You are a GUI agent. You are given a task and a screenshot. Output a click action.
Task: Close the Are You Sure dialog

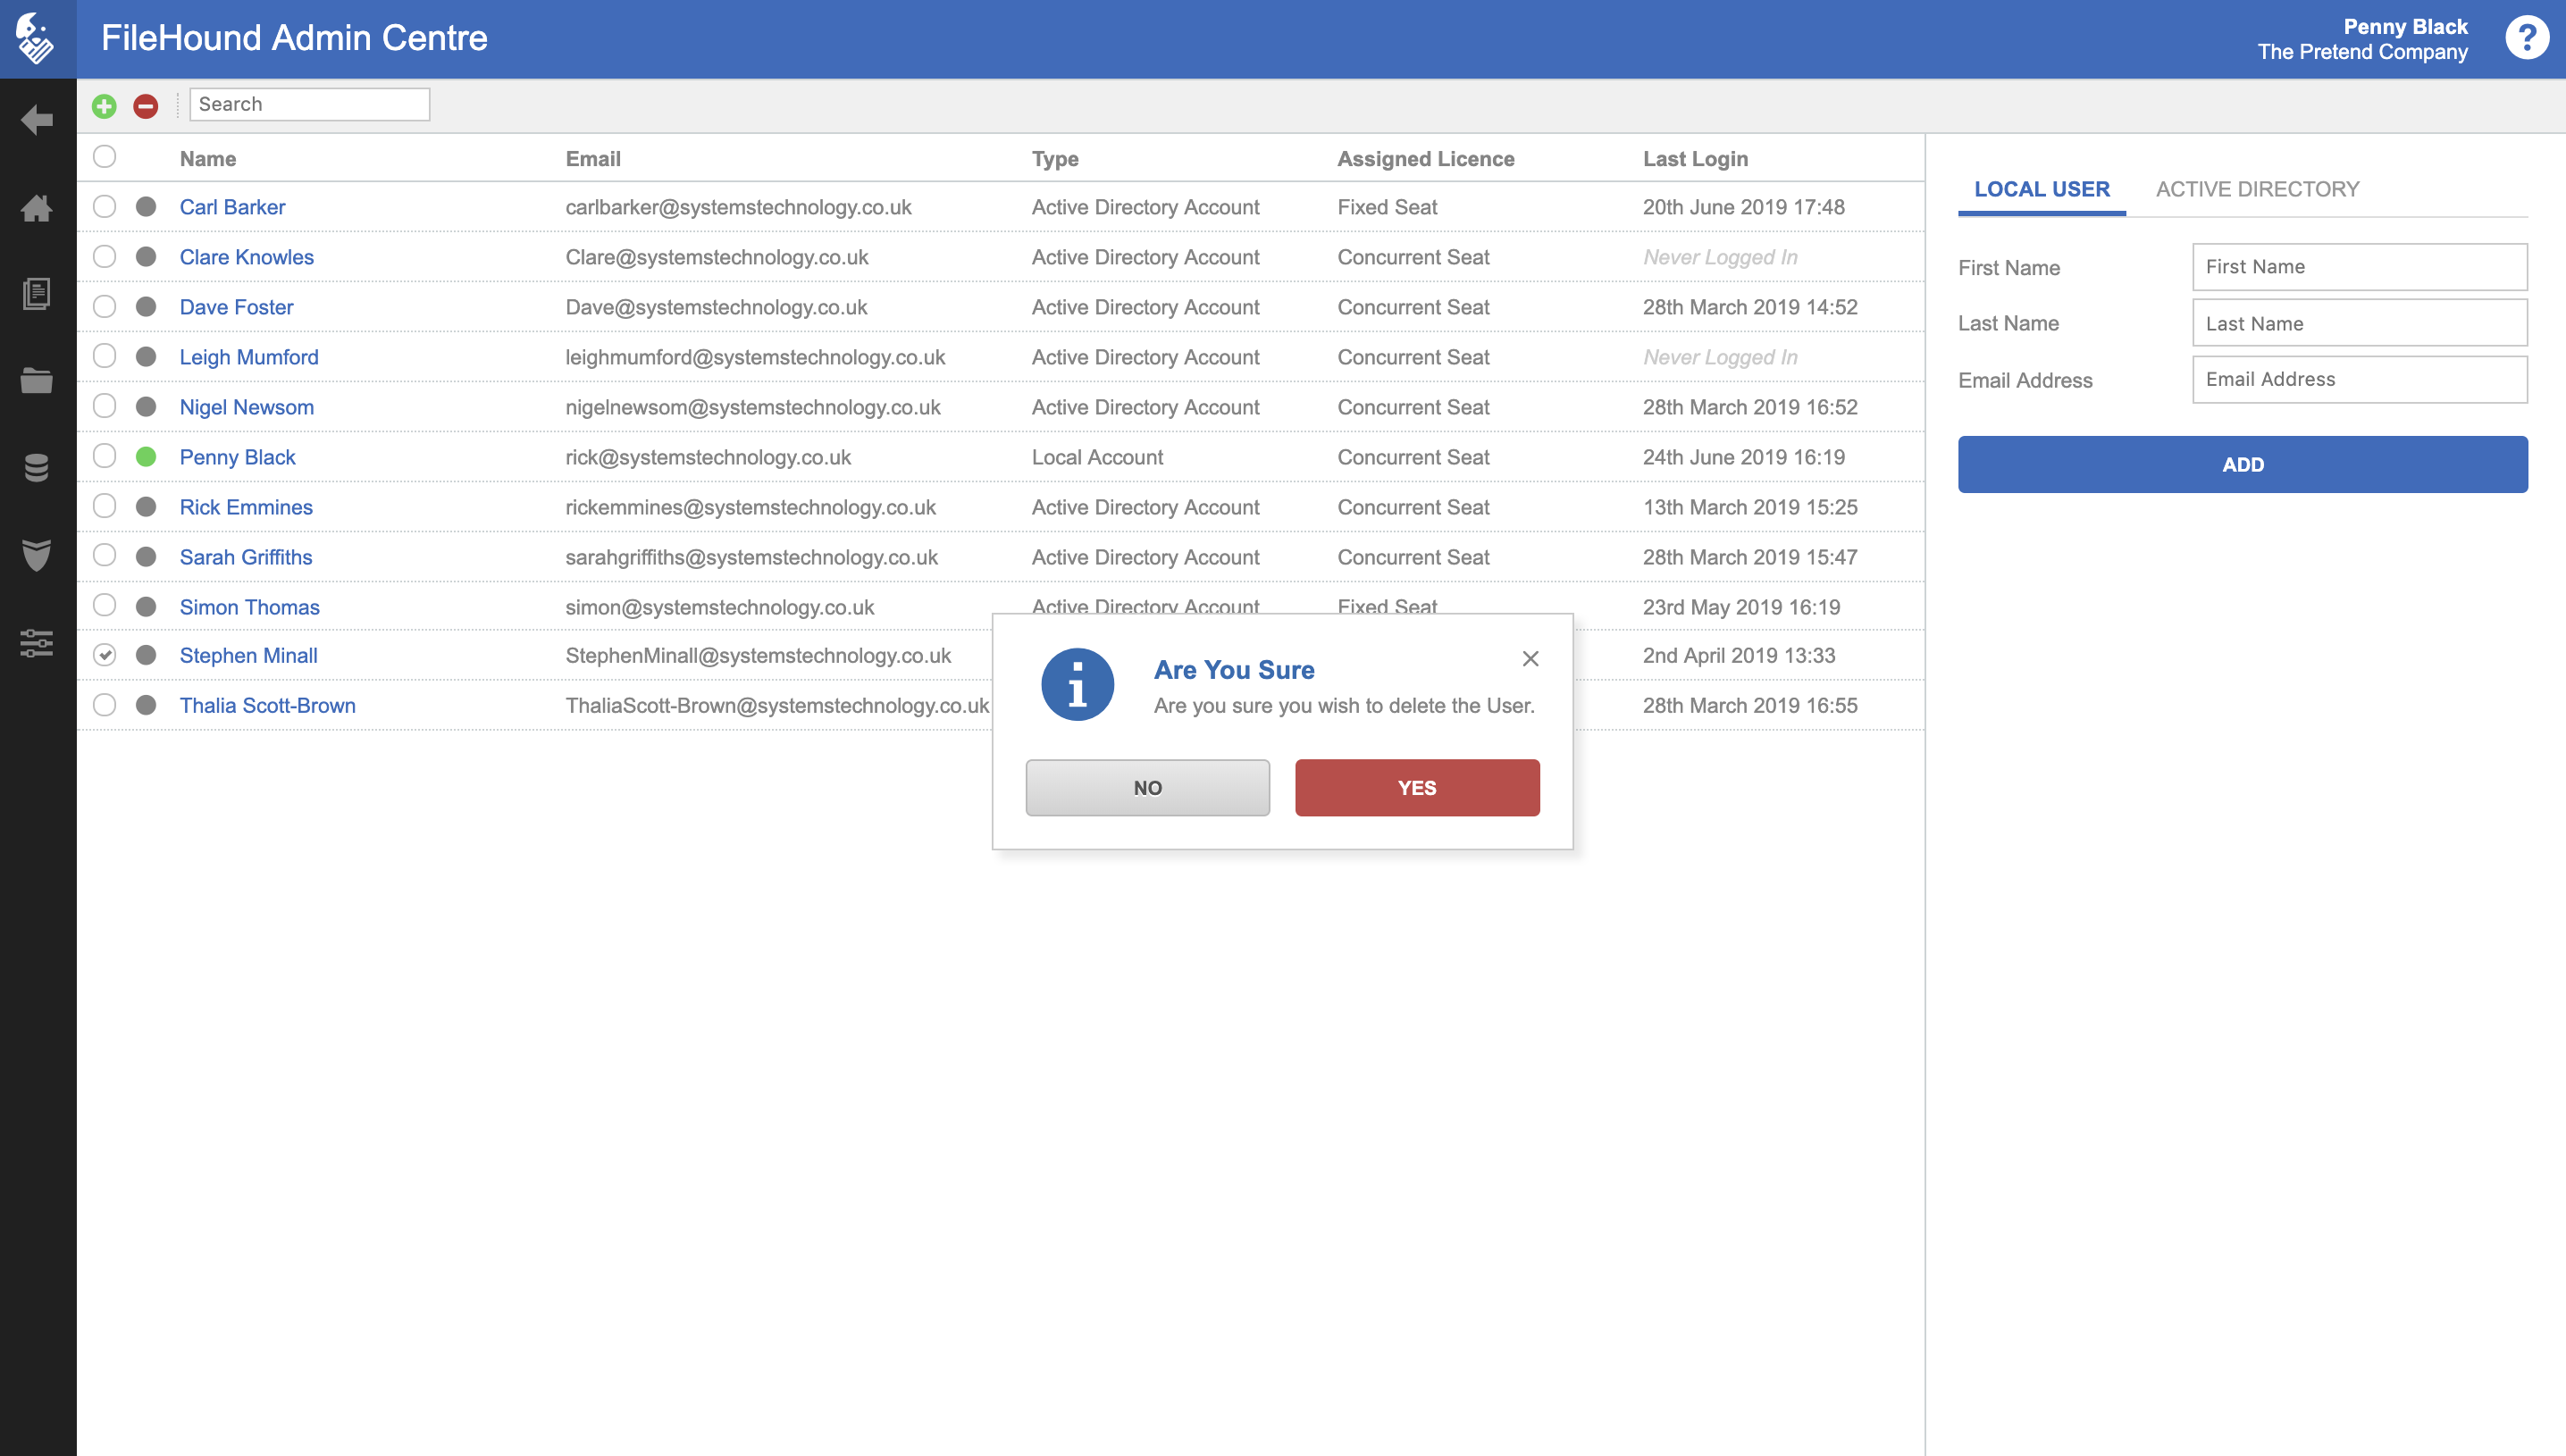1530,658
